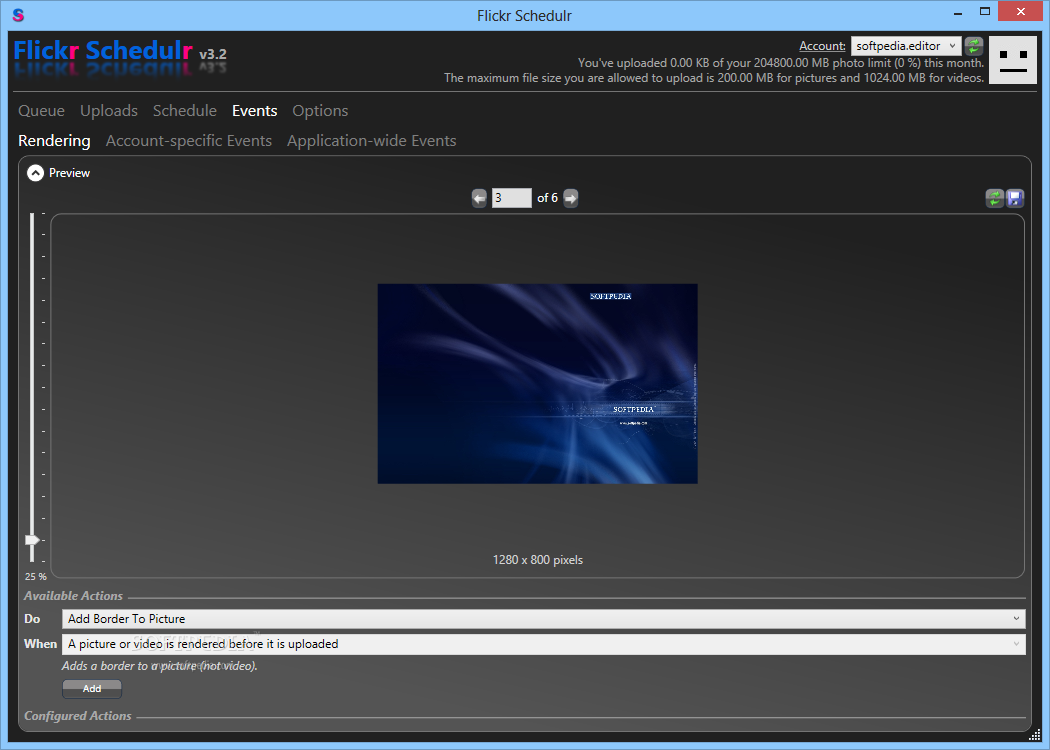Maximize the Flickr Schedulr window
Image resolution: width=1050 pixels, height=750 pixels.
(x=984, y=11)
